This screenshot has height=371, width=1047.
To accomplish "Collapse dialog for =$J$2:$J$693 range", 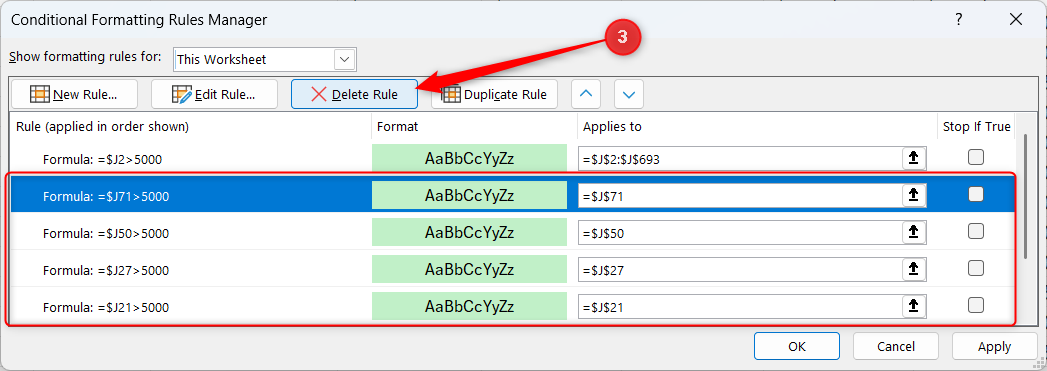I will point(914,158).
